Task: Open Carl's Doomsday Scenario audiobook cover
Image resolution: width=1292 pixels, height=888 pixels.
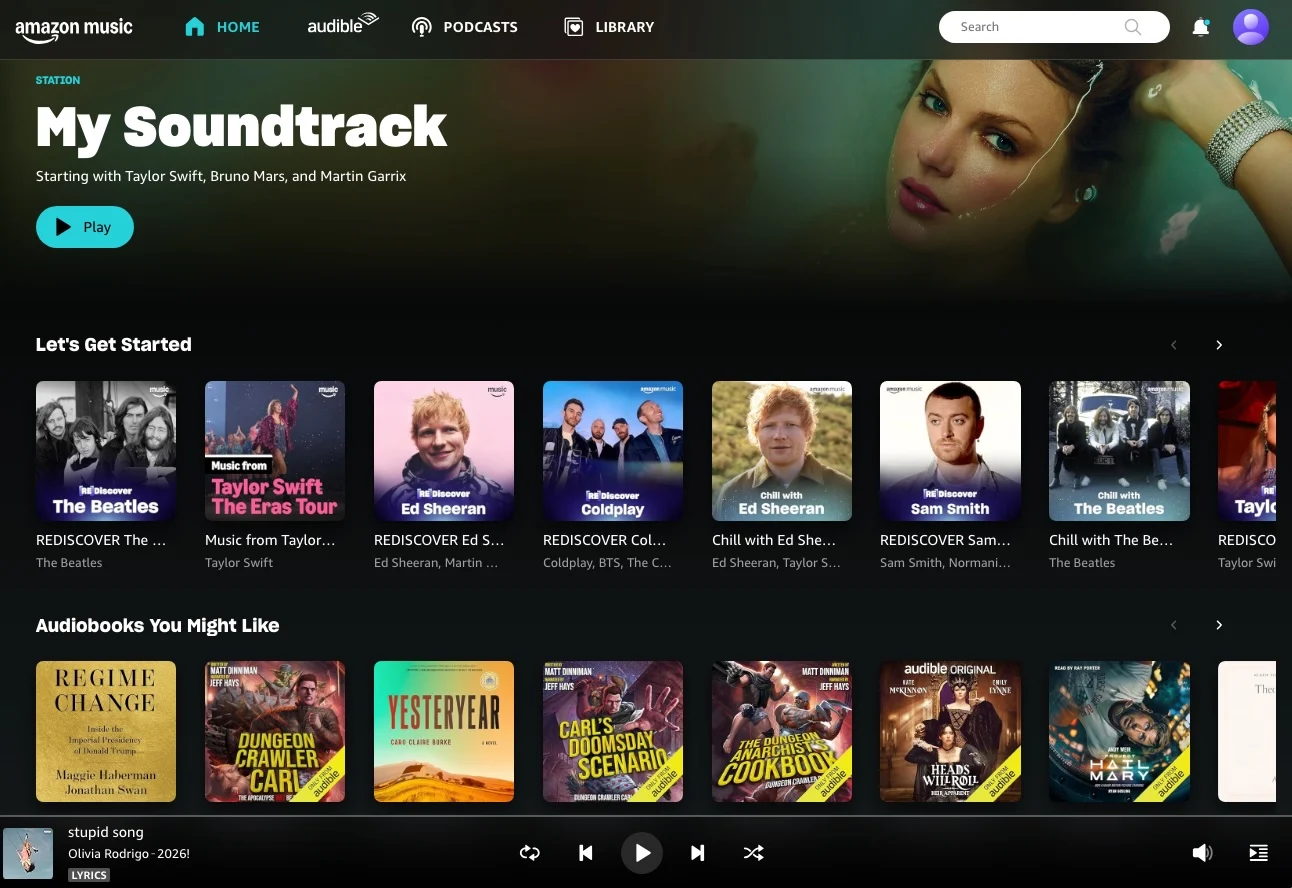Action: pyautogui.click(x=613, y=731)
